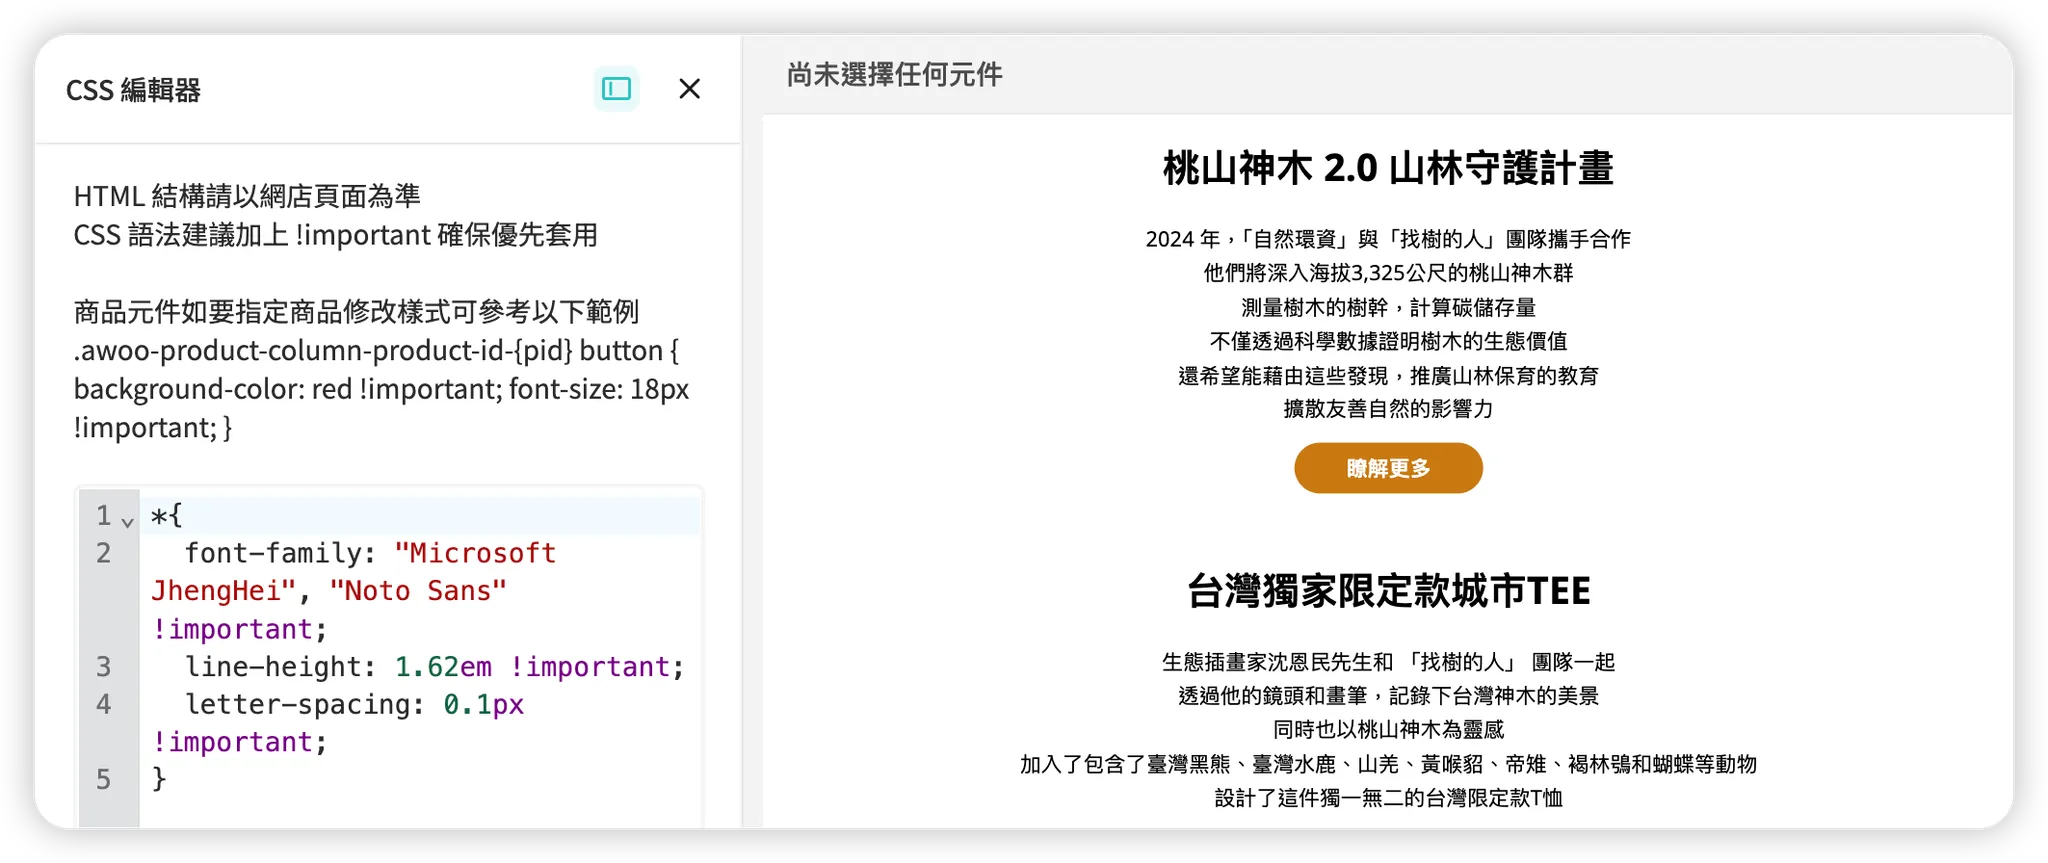The image size is (2048, 863).
Task: Click the paragraph line 測量樹木的樹幹，計算碳儲存量
Action: tap(1388, 308)
